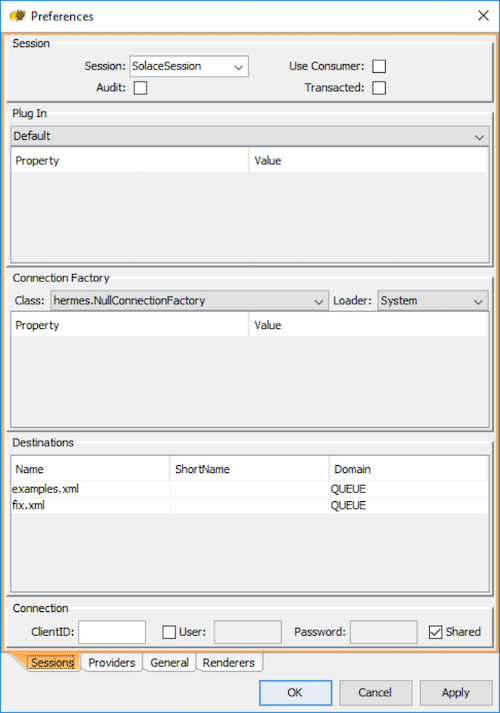Click the HermesJMS icon in the title bar
This screenshot has height=713, width=500.
17,16
